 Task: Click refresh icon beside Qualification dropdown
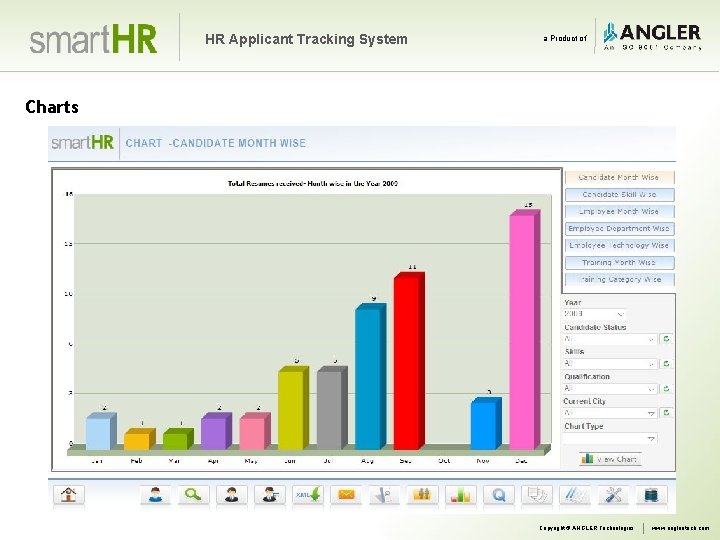pyautogui.click(x=666, y=388)
